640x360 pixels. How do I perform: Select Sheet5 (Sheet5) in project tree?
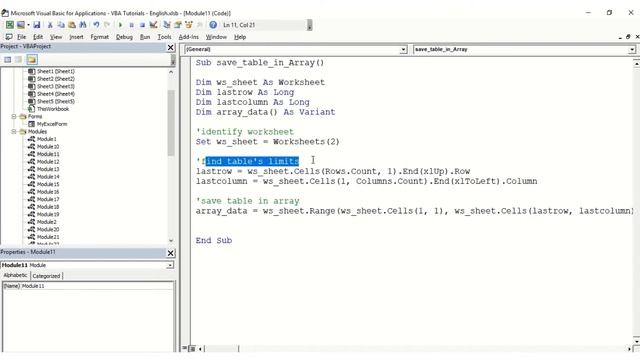[56, 101]
